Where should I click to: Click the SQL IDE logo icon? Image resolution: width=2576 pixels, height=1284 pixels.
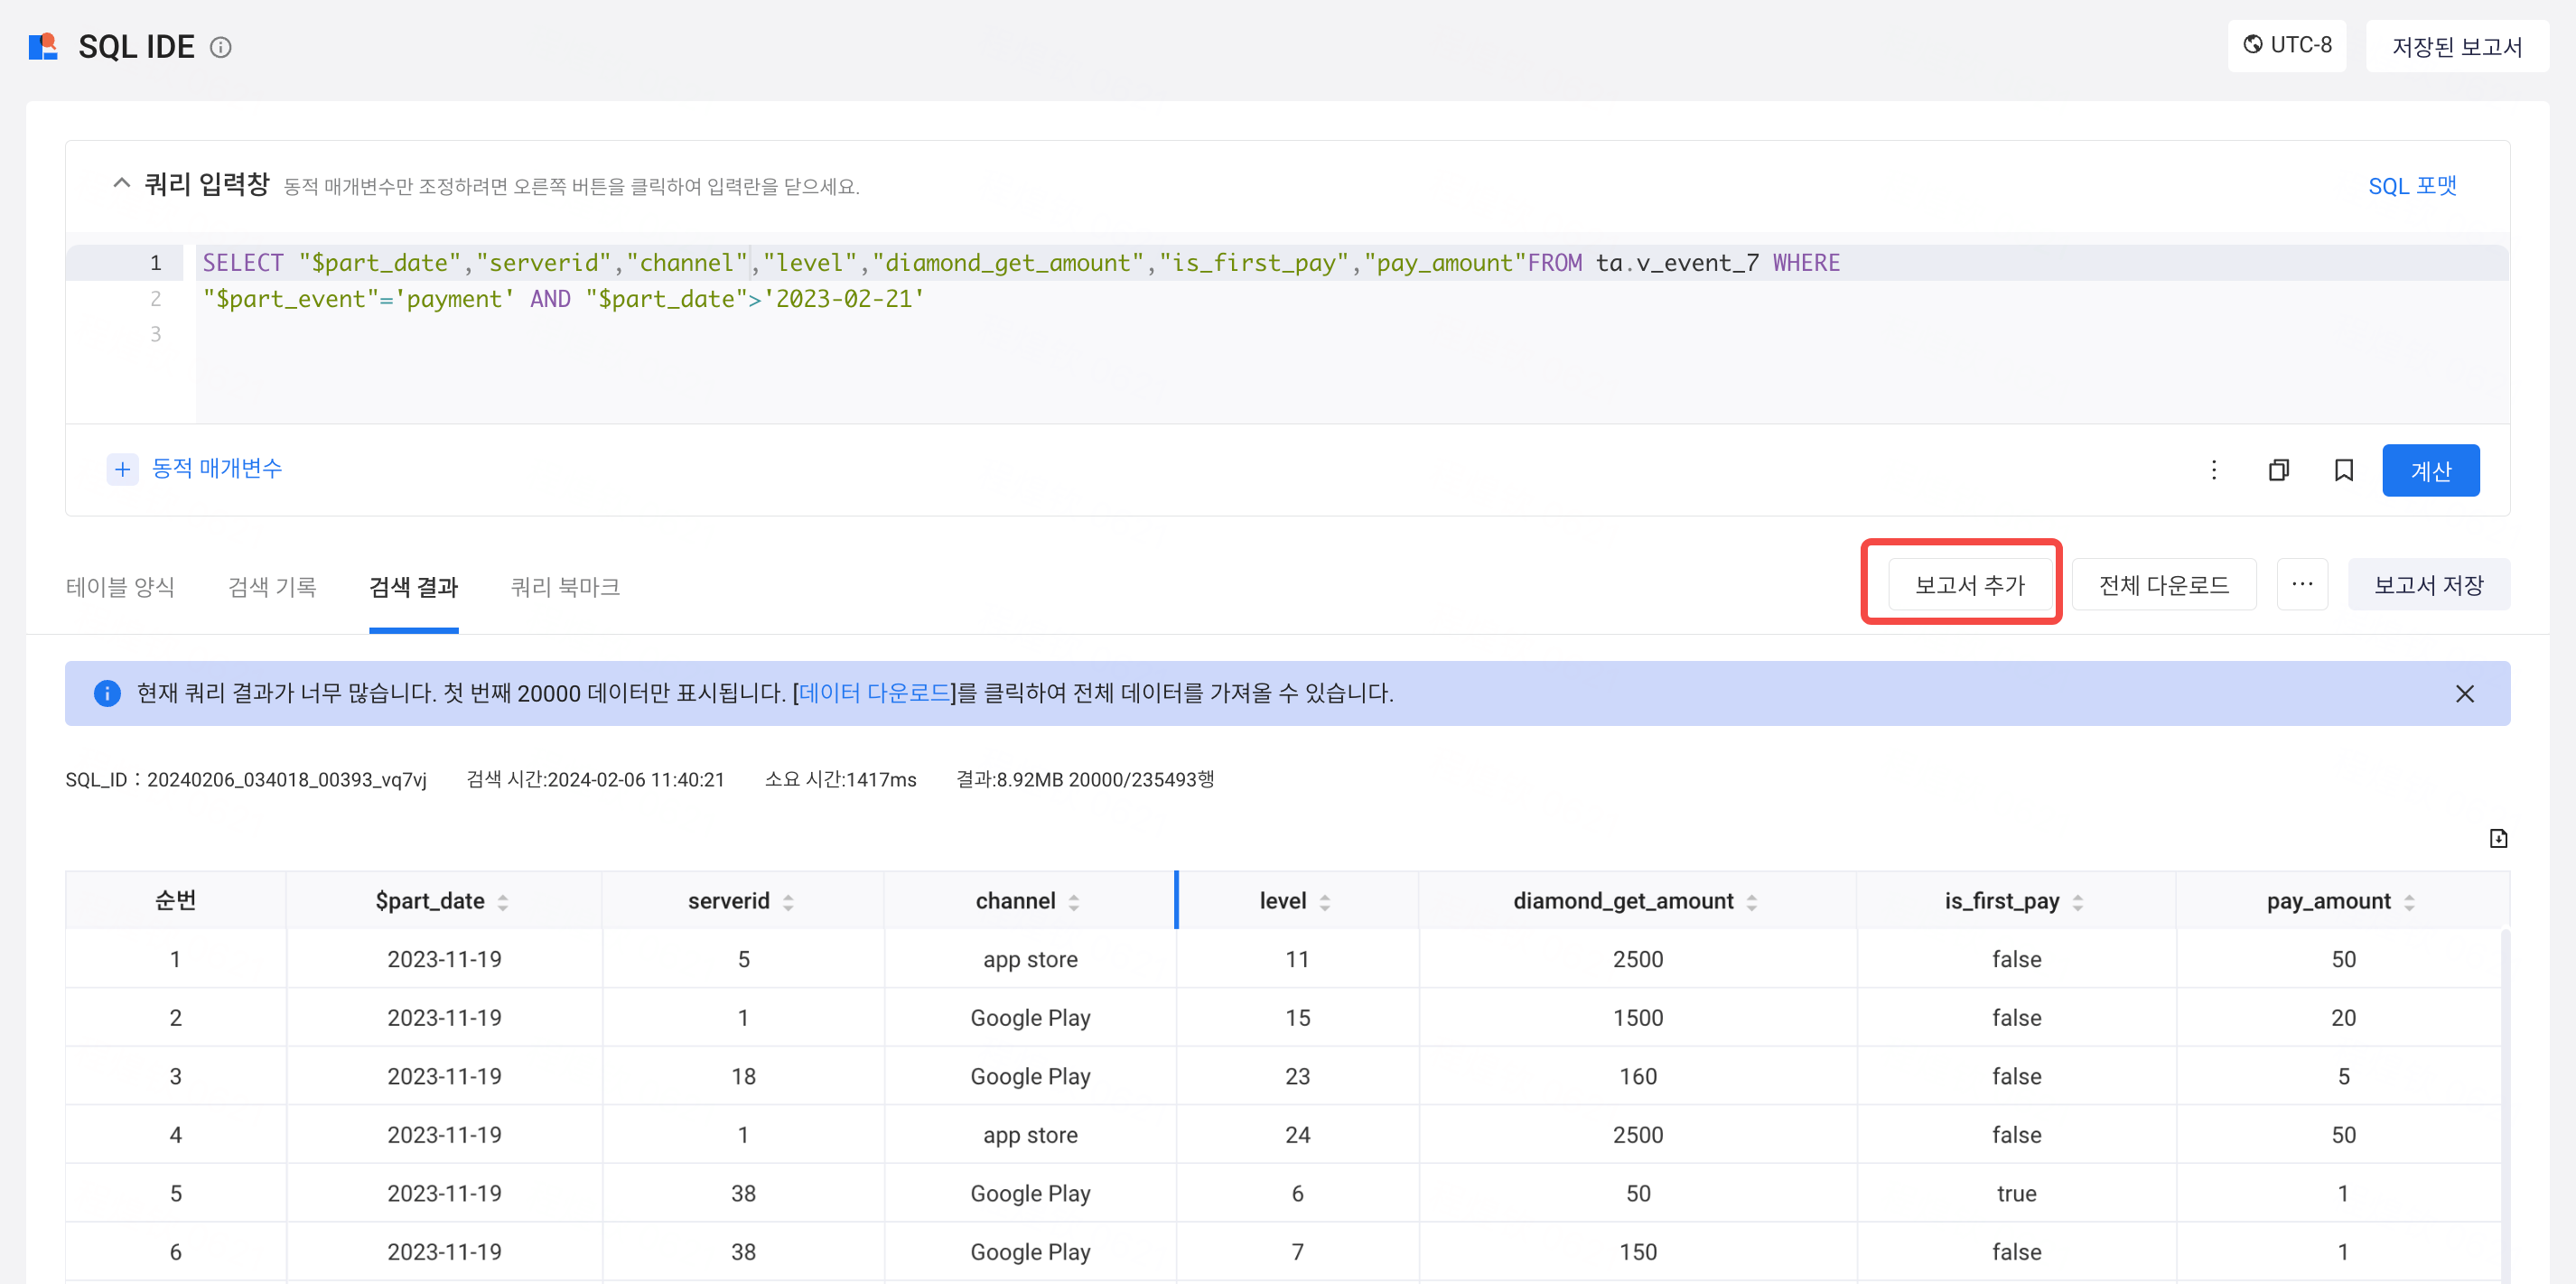pos(43,46)
